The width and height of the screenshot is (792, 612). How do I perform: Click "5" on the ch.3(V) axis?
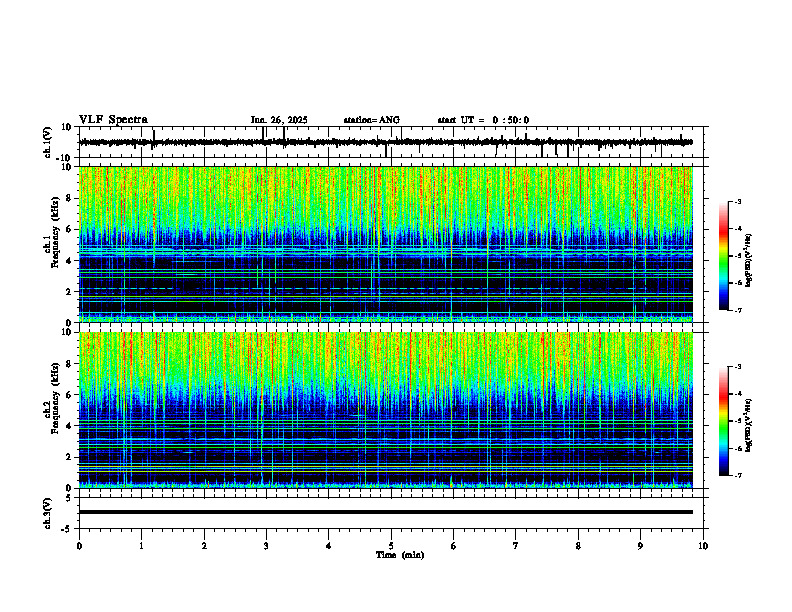70,498
